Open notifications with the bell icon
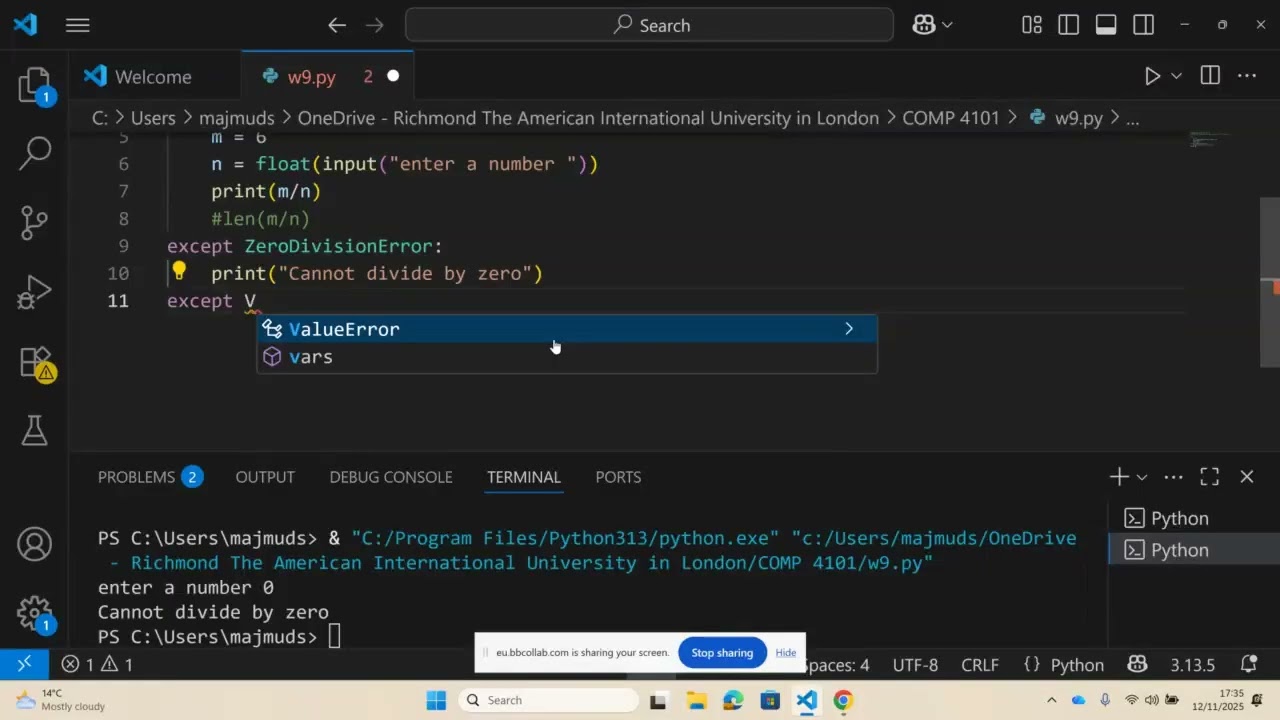 [1248, 664]
